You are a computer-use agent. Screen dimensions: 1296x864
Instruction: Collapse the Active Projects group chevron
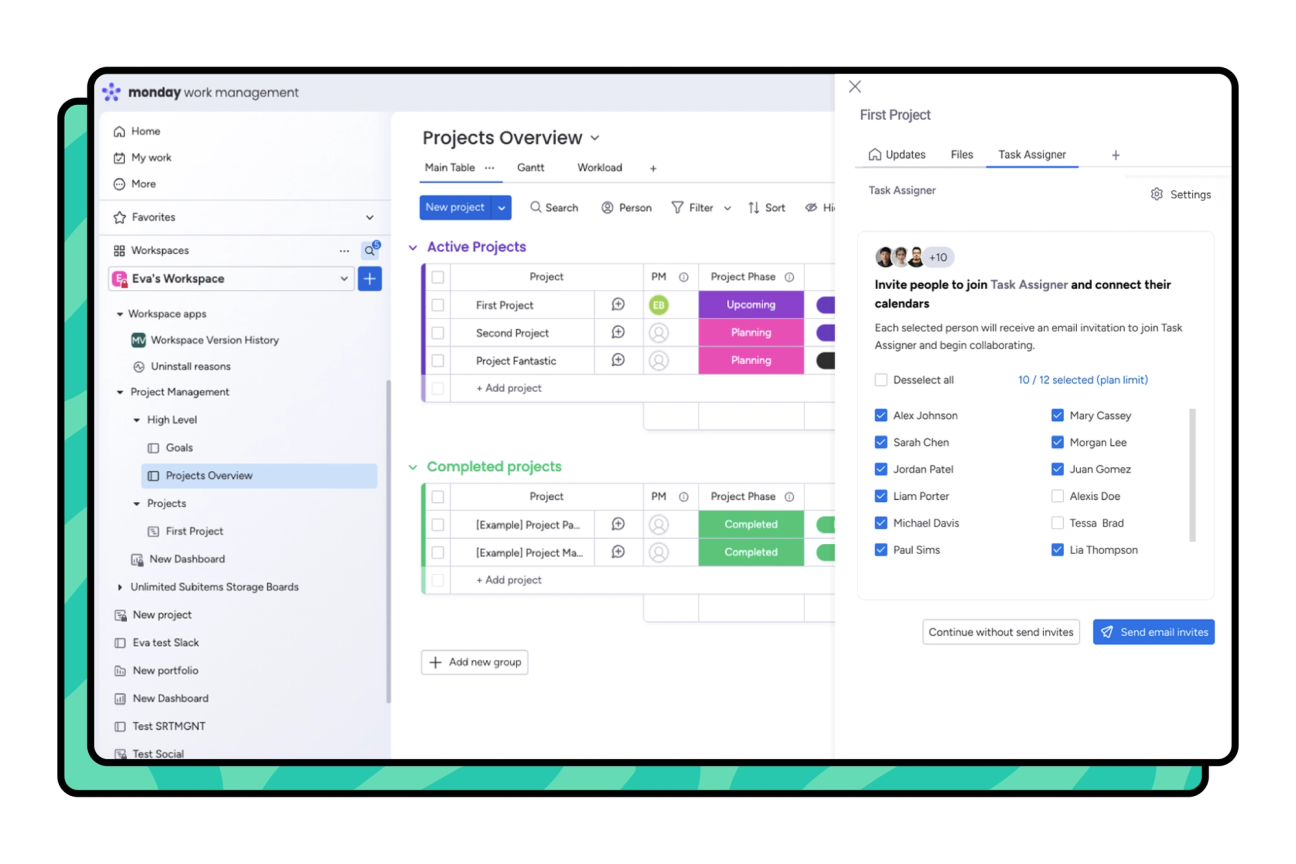pyautogui.click(x=413, y=247)
